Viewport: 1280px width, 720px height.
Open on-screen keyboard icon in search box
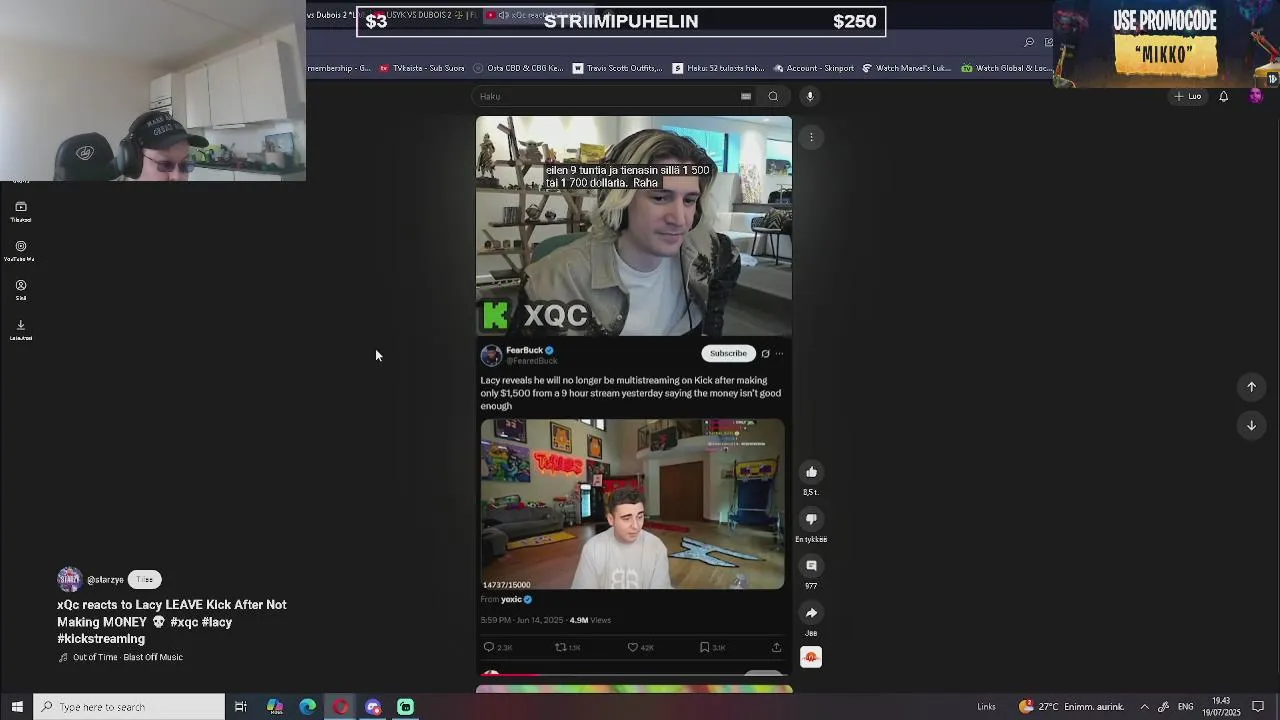[x=745, y=96]
